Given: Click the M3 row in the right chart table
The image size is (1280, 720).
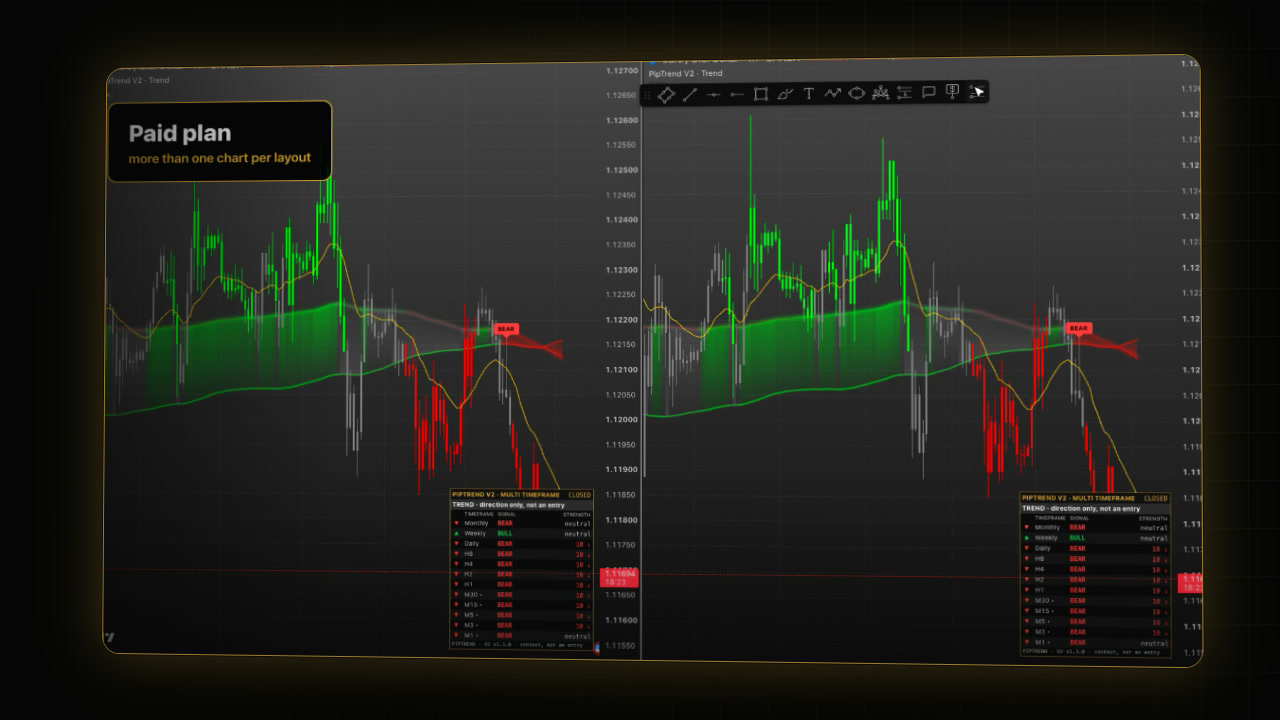Looking at the screenshot, I should [x=1095, y=632].
